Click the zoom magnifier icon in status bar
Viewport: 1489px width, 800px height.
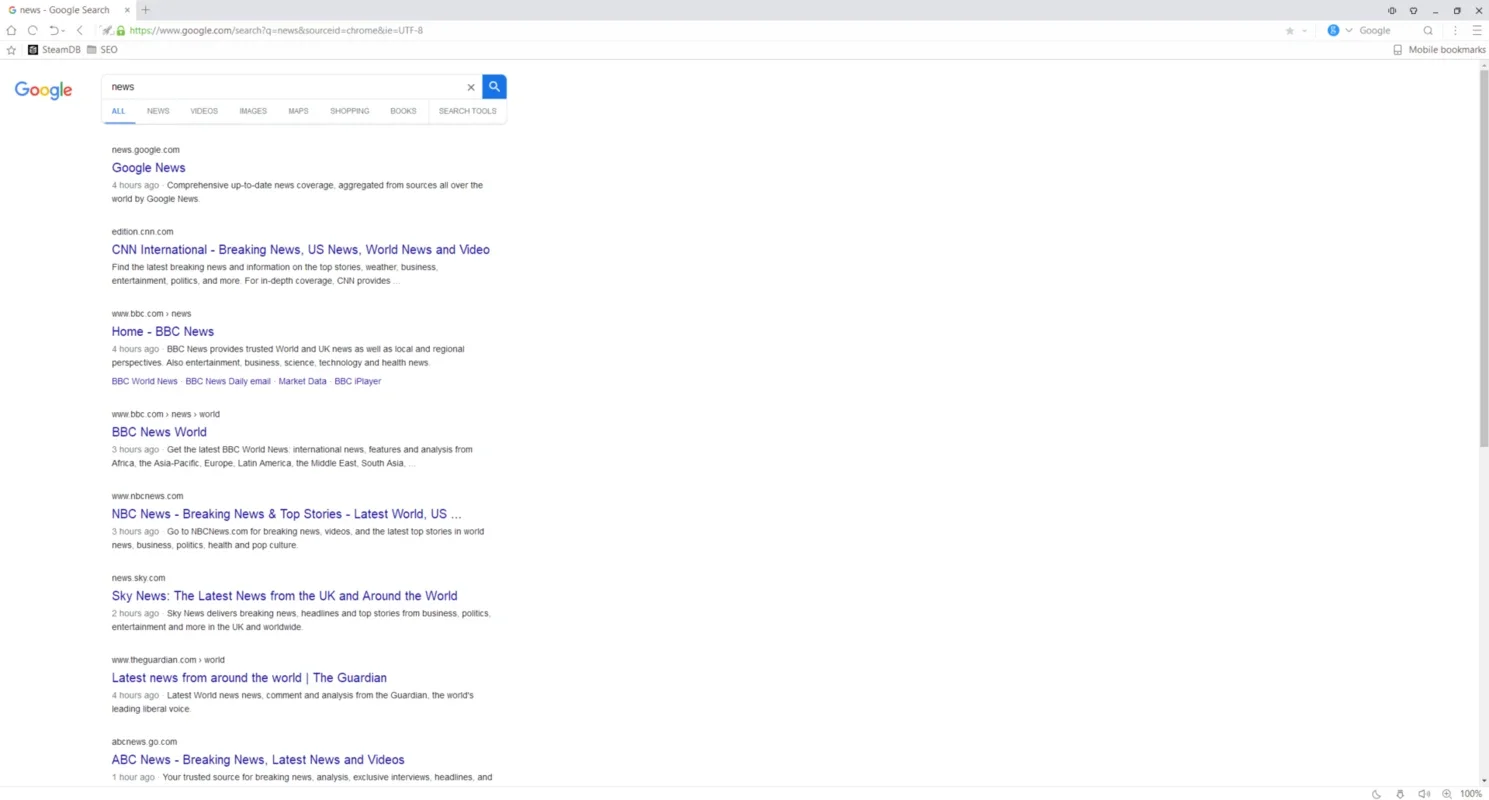[1447, 794]
